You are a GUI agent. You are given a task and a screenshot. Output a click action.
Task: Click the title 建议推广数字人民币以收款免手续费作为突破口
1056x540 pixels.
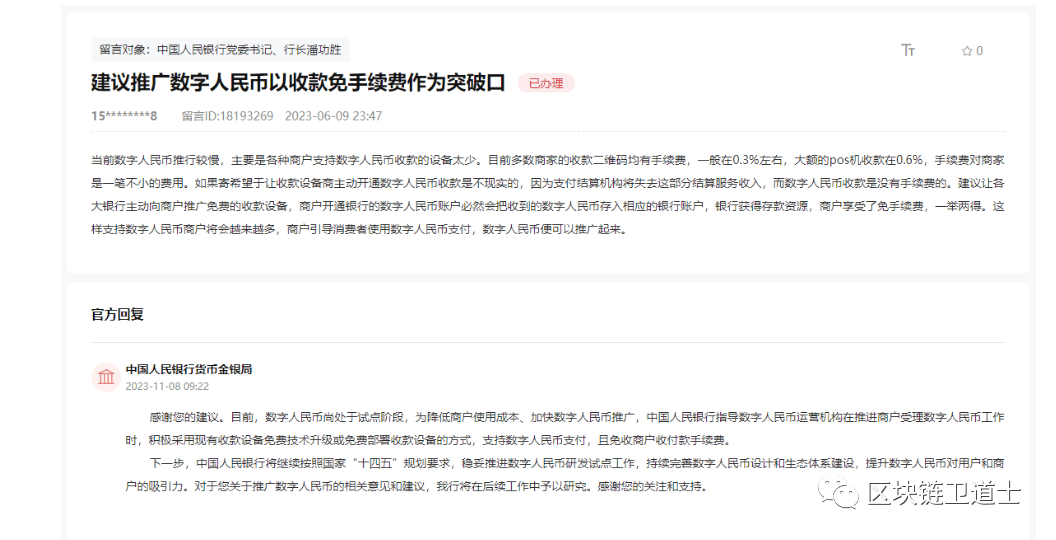tap(298, 82)
